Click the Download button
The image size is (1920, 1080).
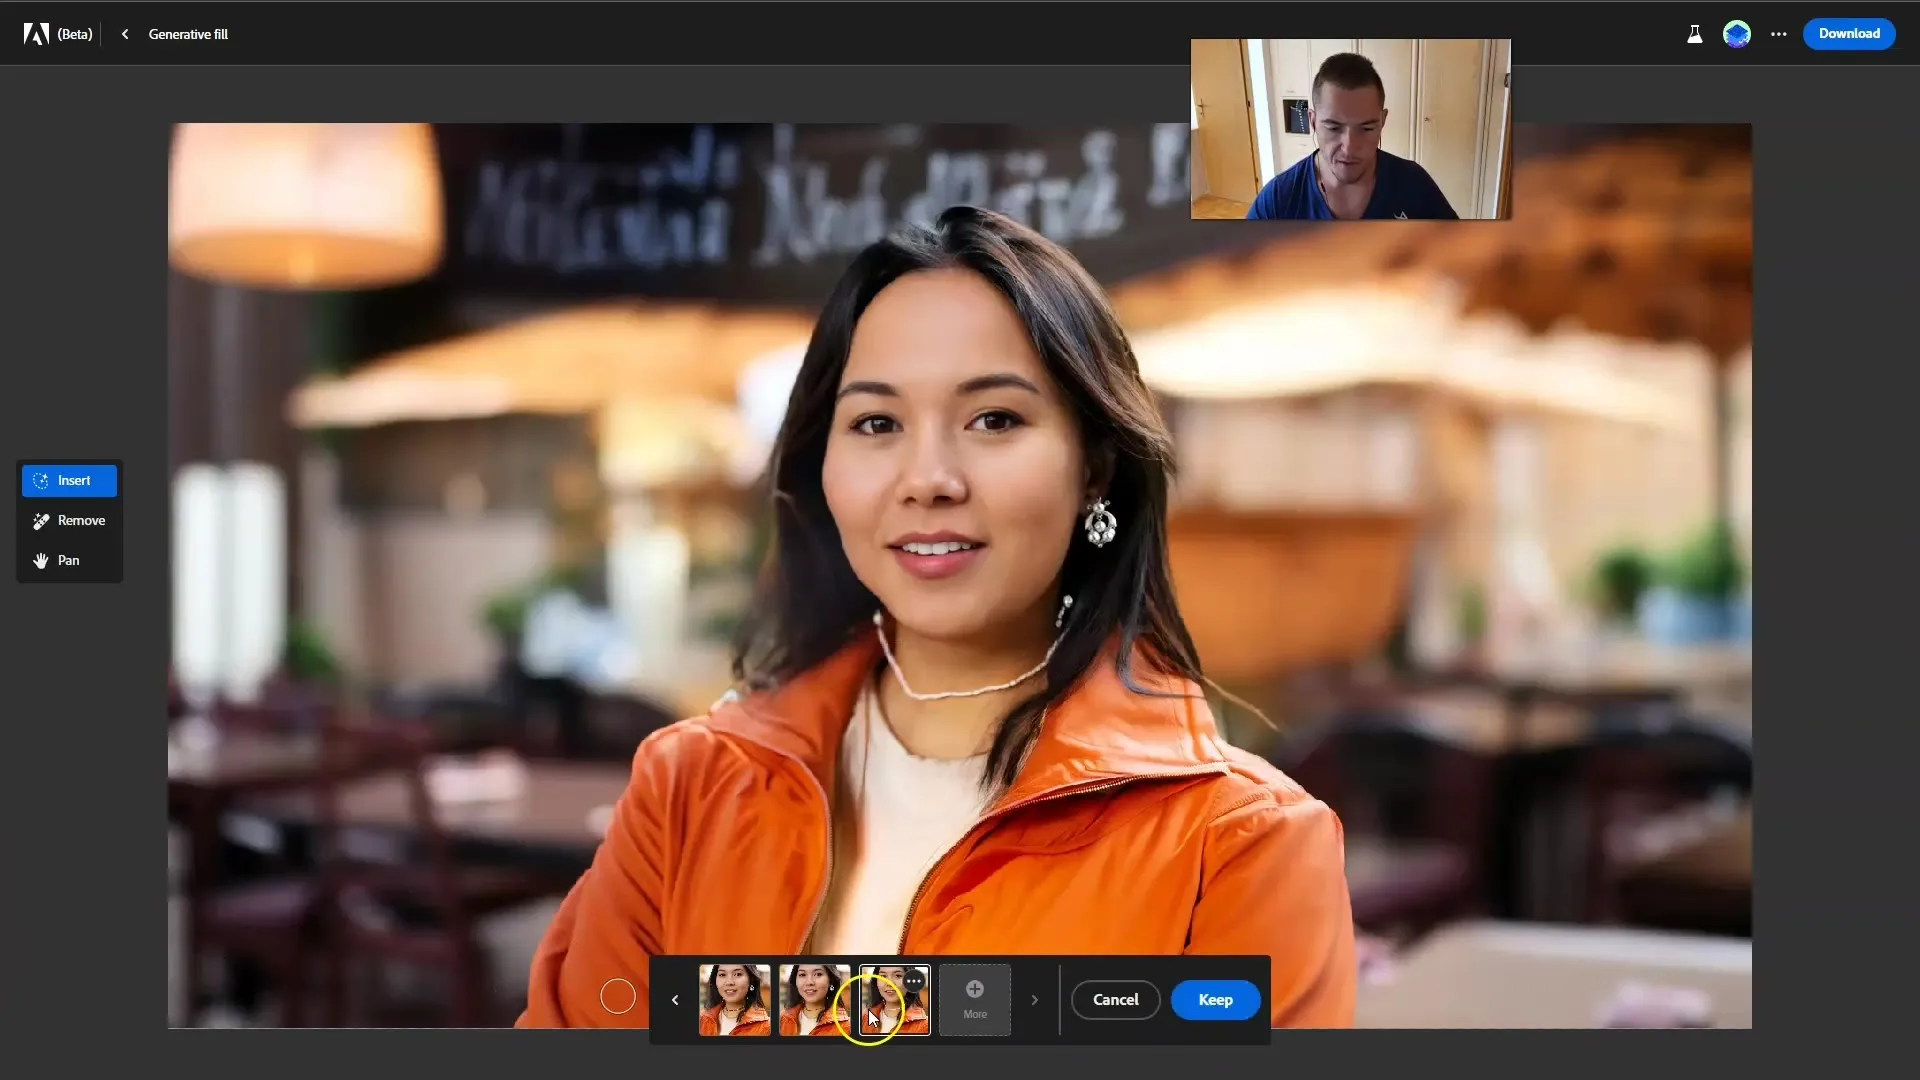[1849, 33]
